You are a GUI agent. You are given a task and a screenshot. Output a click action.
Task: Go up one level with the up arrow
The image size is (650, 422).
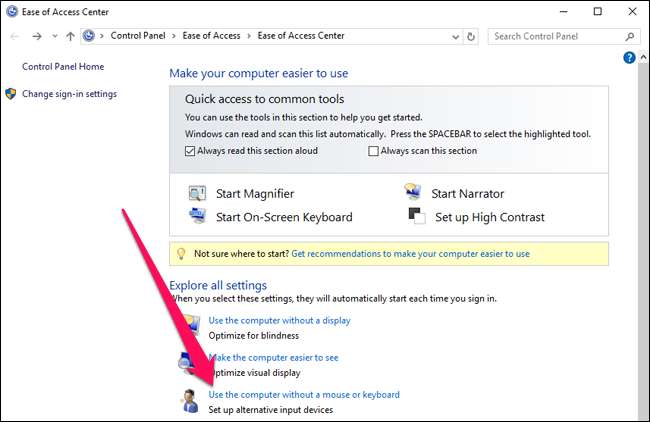pyautogui.click(x=70, y=36)
